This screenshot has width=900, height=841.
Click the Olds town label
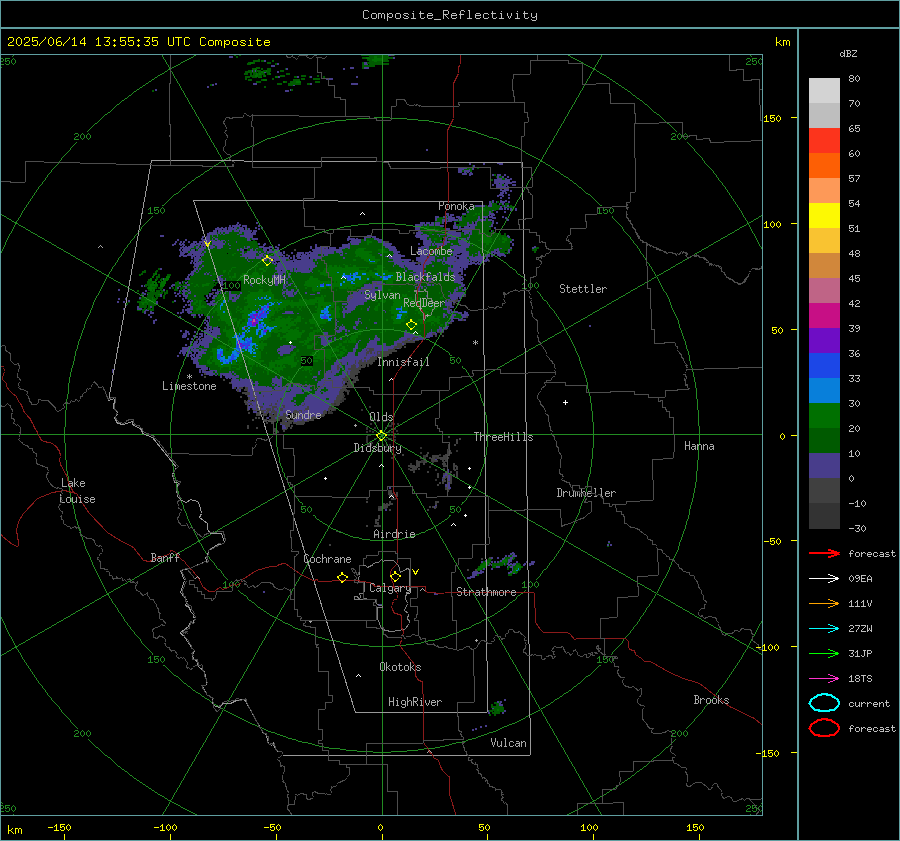[381, 417]
